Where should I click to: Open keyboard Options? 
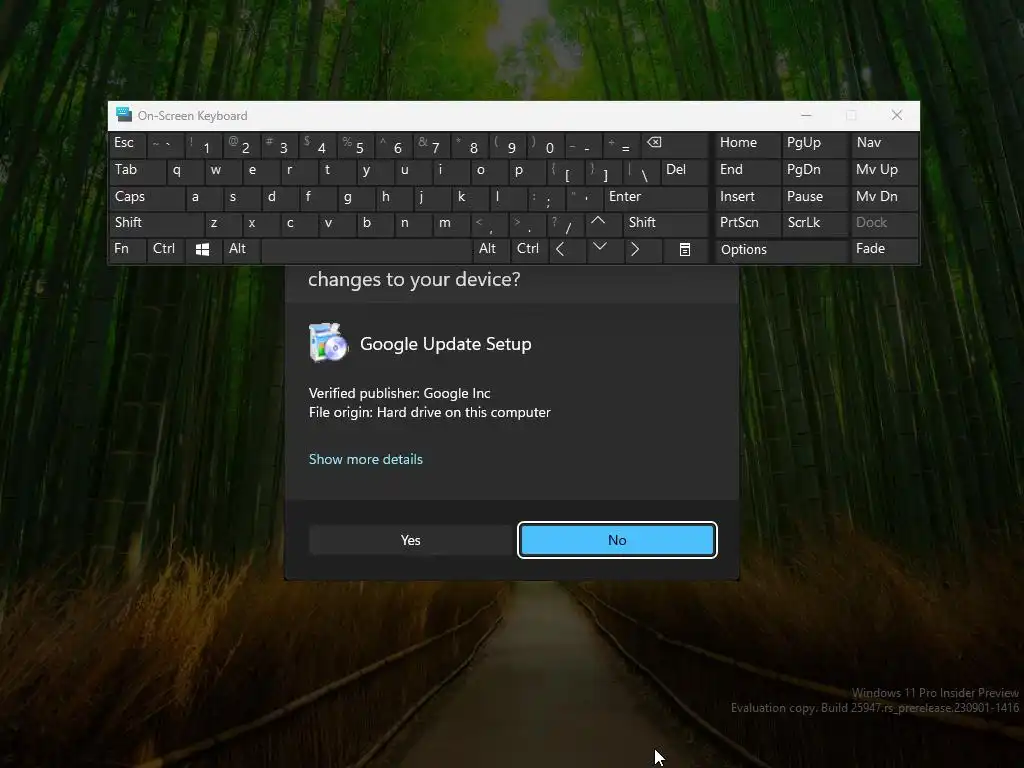pos(780,249)
